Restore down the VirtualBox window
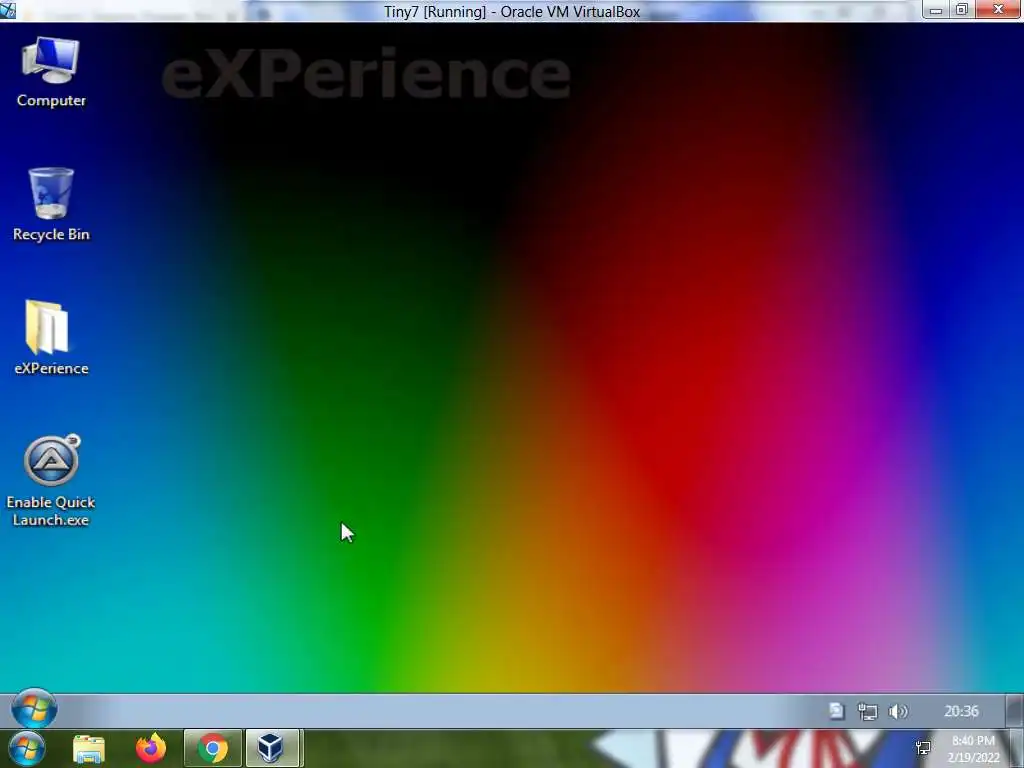Screen dimensions: 1024x768 pyautogui.click(x=961, y=10)
